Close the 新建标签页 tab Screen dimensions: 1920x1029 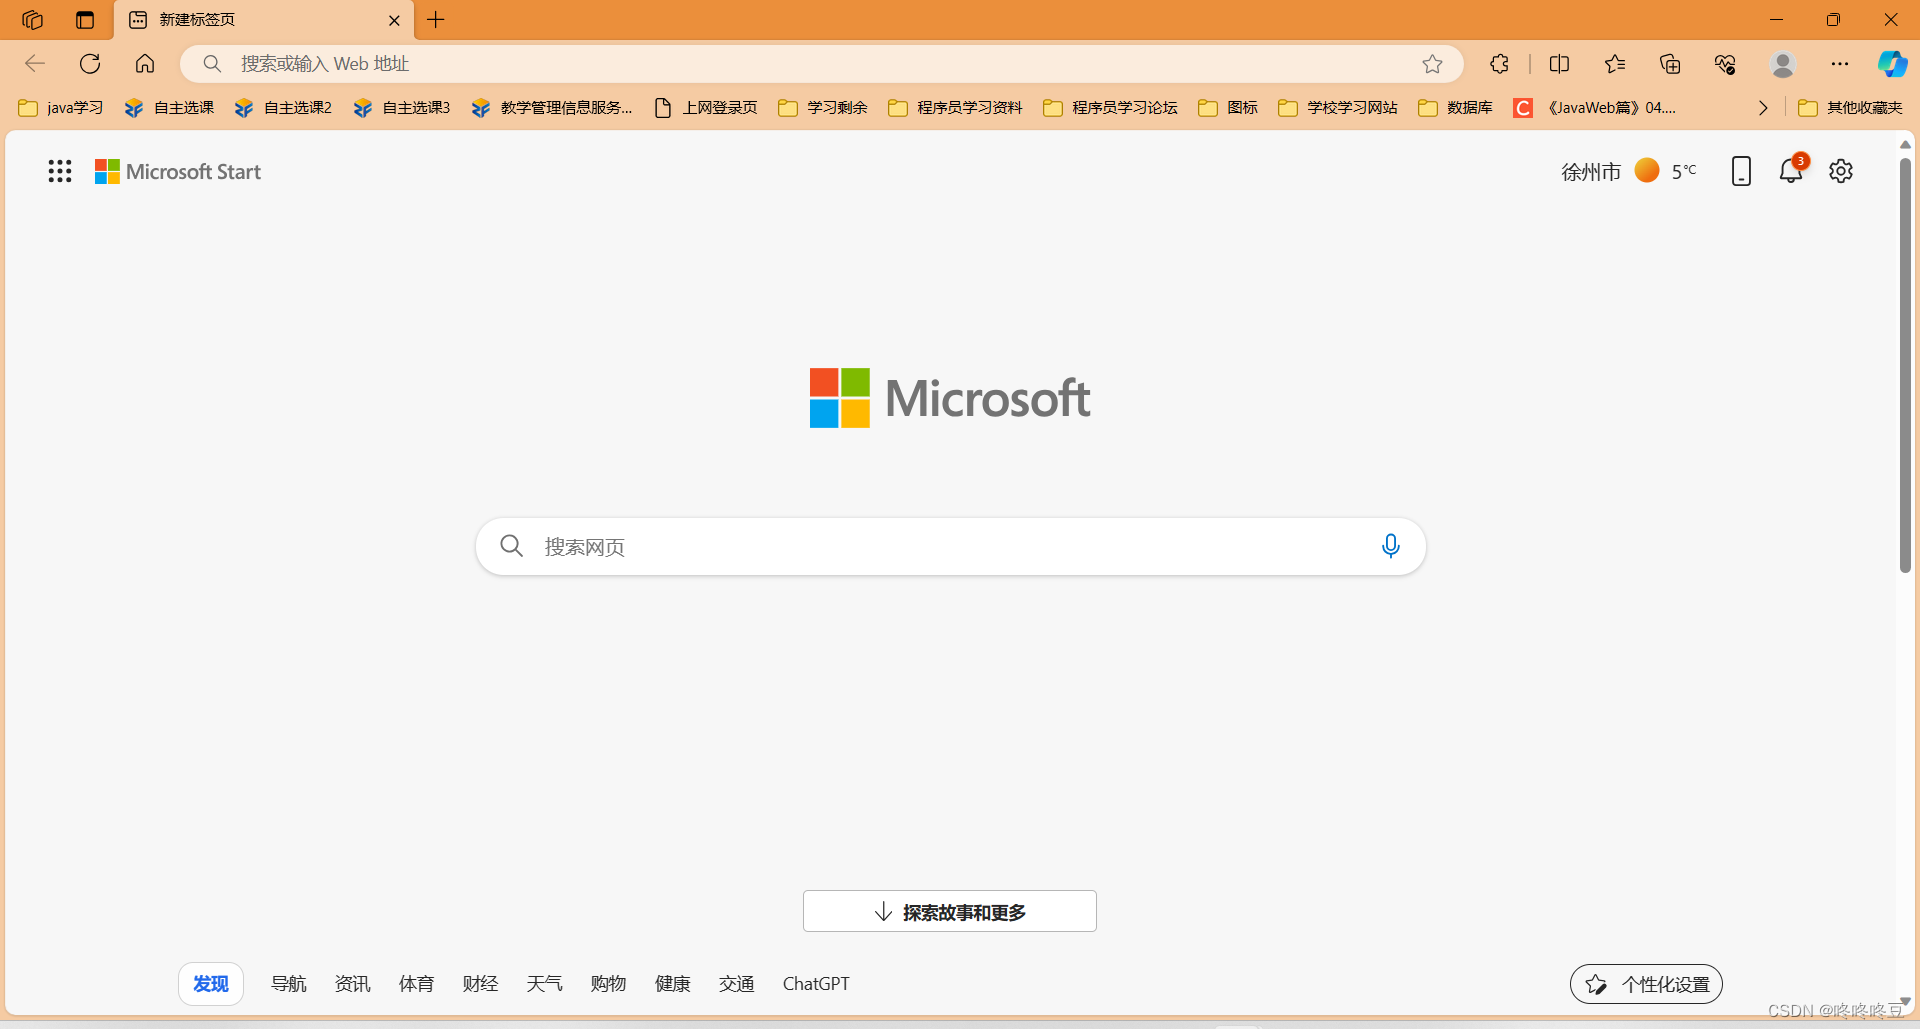pos(394,20)
